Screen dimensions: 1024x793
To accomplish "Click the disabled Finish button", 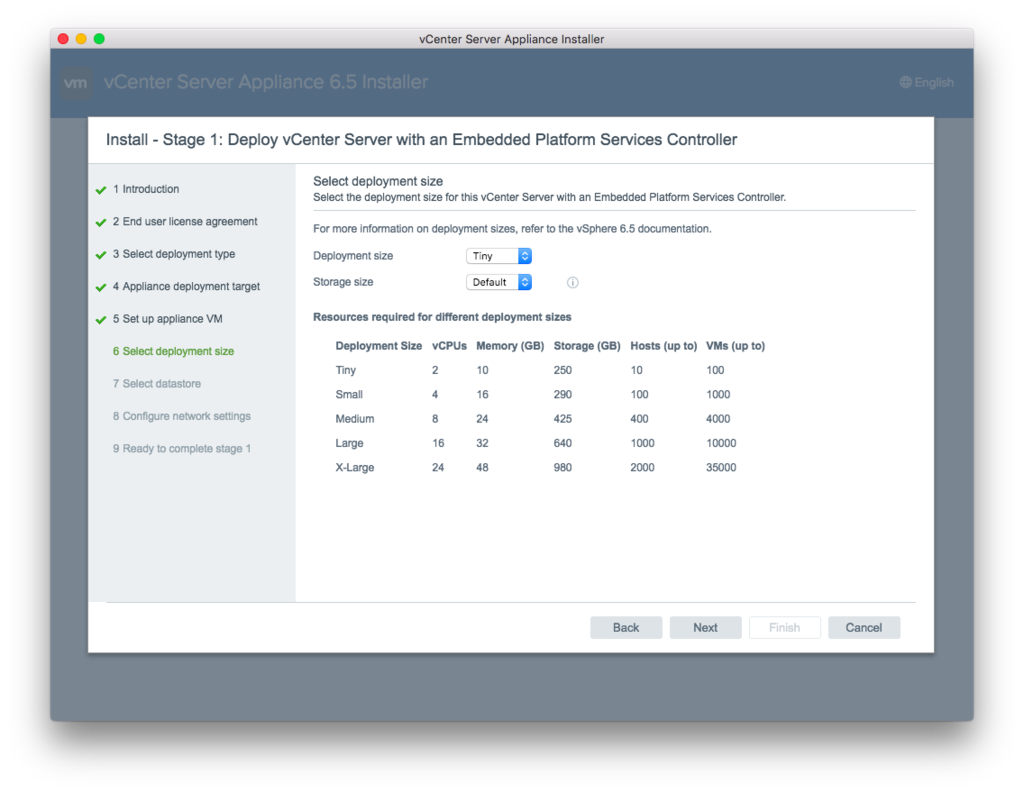I will tap(784, 627).
